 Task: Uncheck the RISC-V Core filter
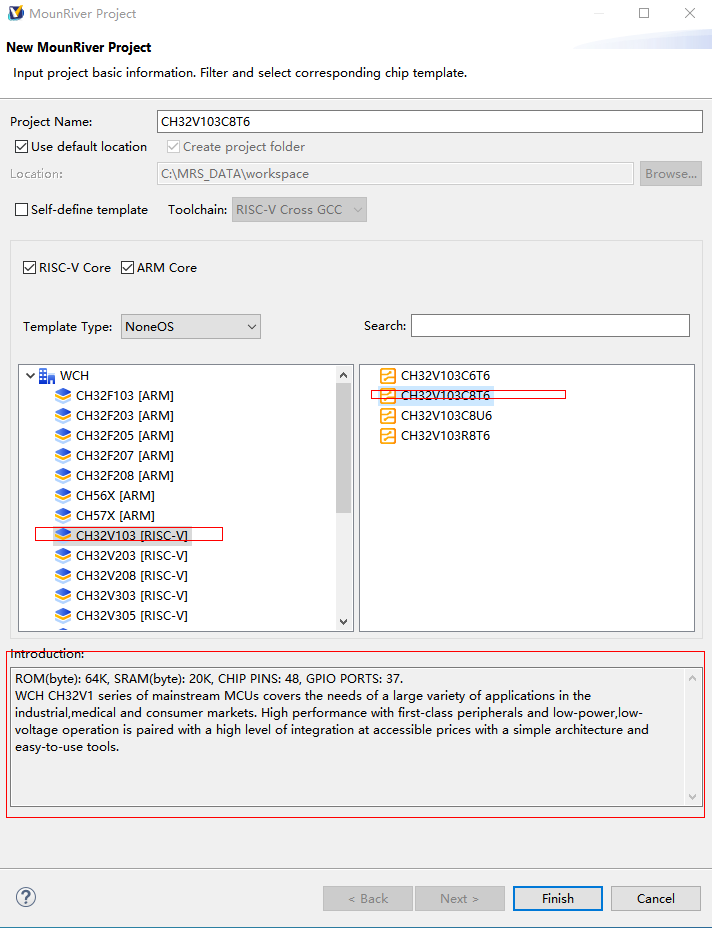coord(30,268)
